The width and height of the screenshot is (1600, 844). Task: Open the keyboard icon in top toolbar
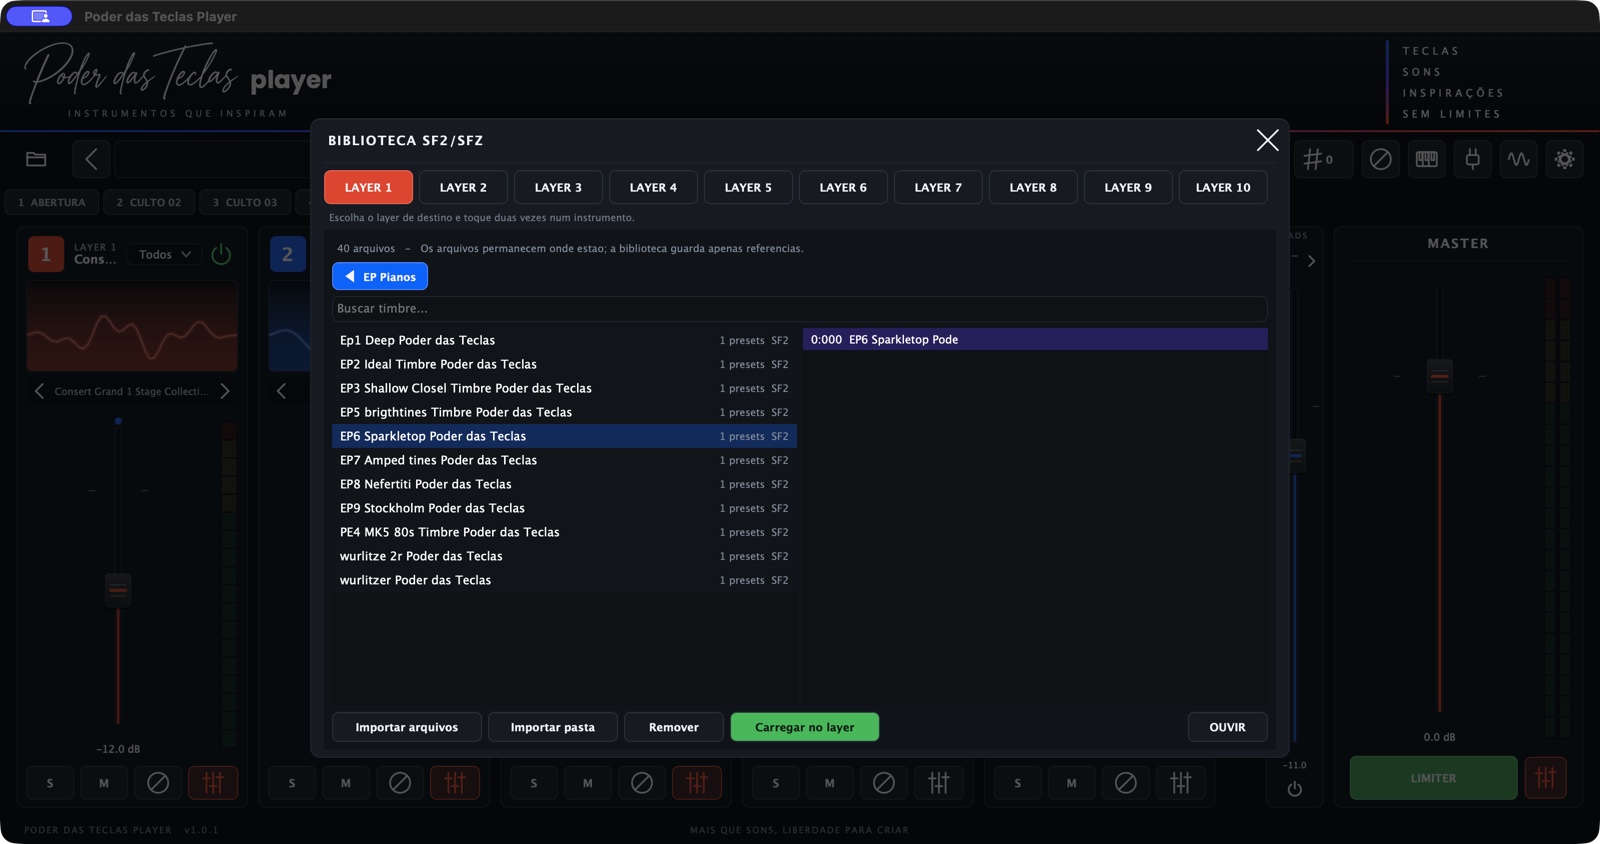tap(1427, 159)
